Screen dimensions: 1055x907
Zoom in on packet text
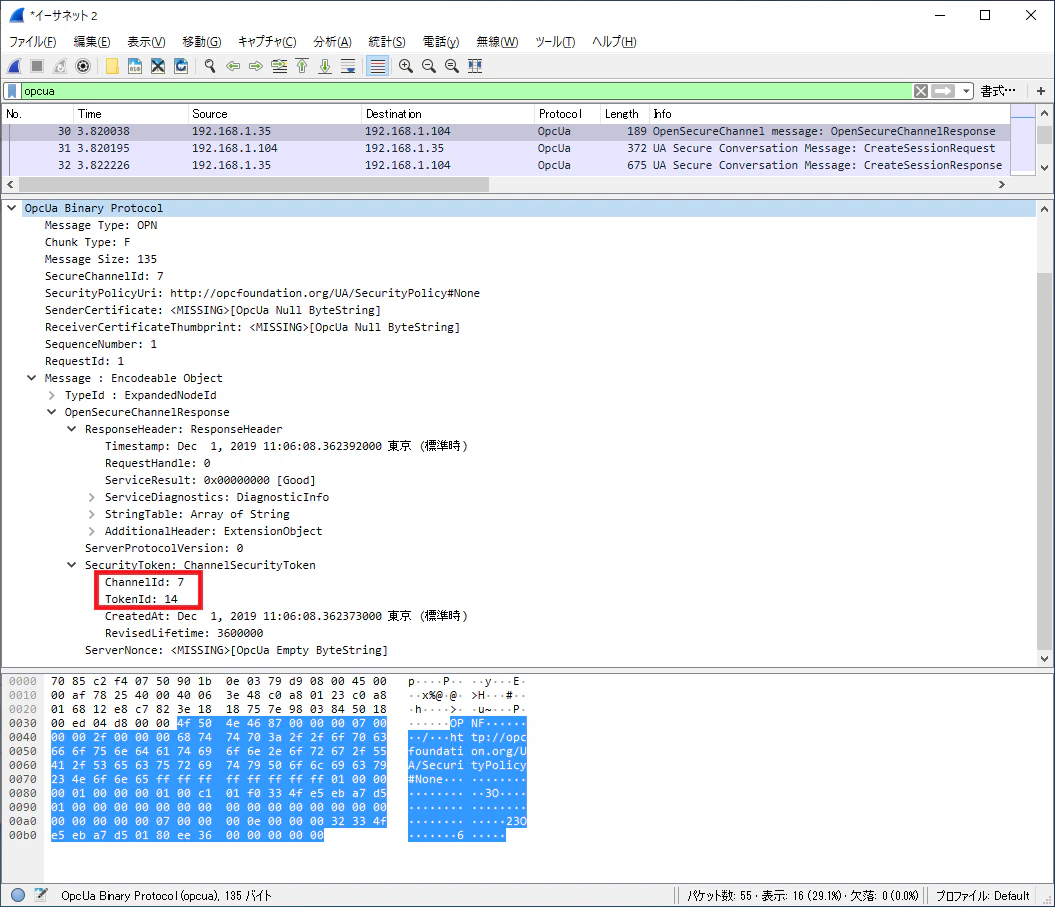point(406,66)
